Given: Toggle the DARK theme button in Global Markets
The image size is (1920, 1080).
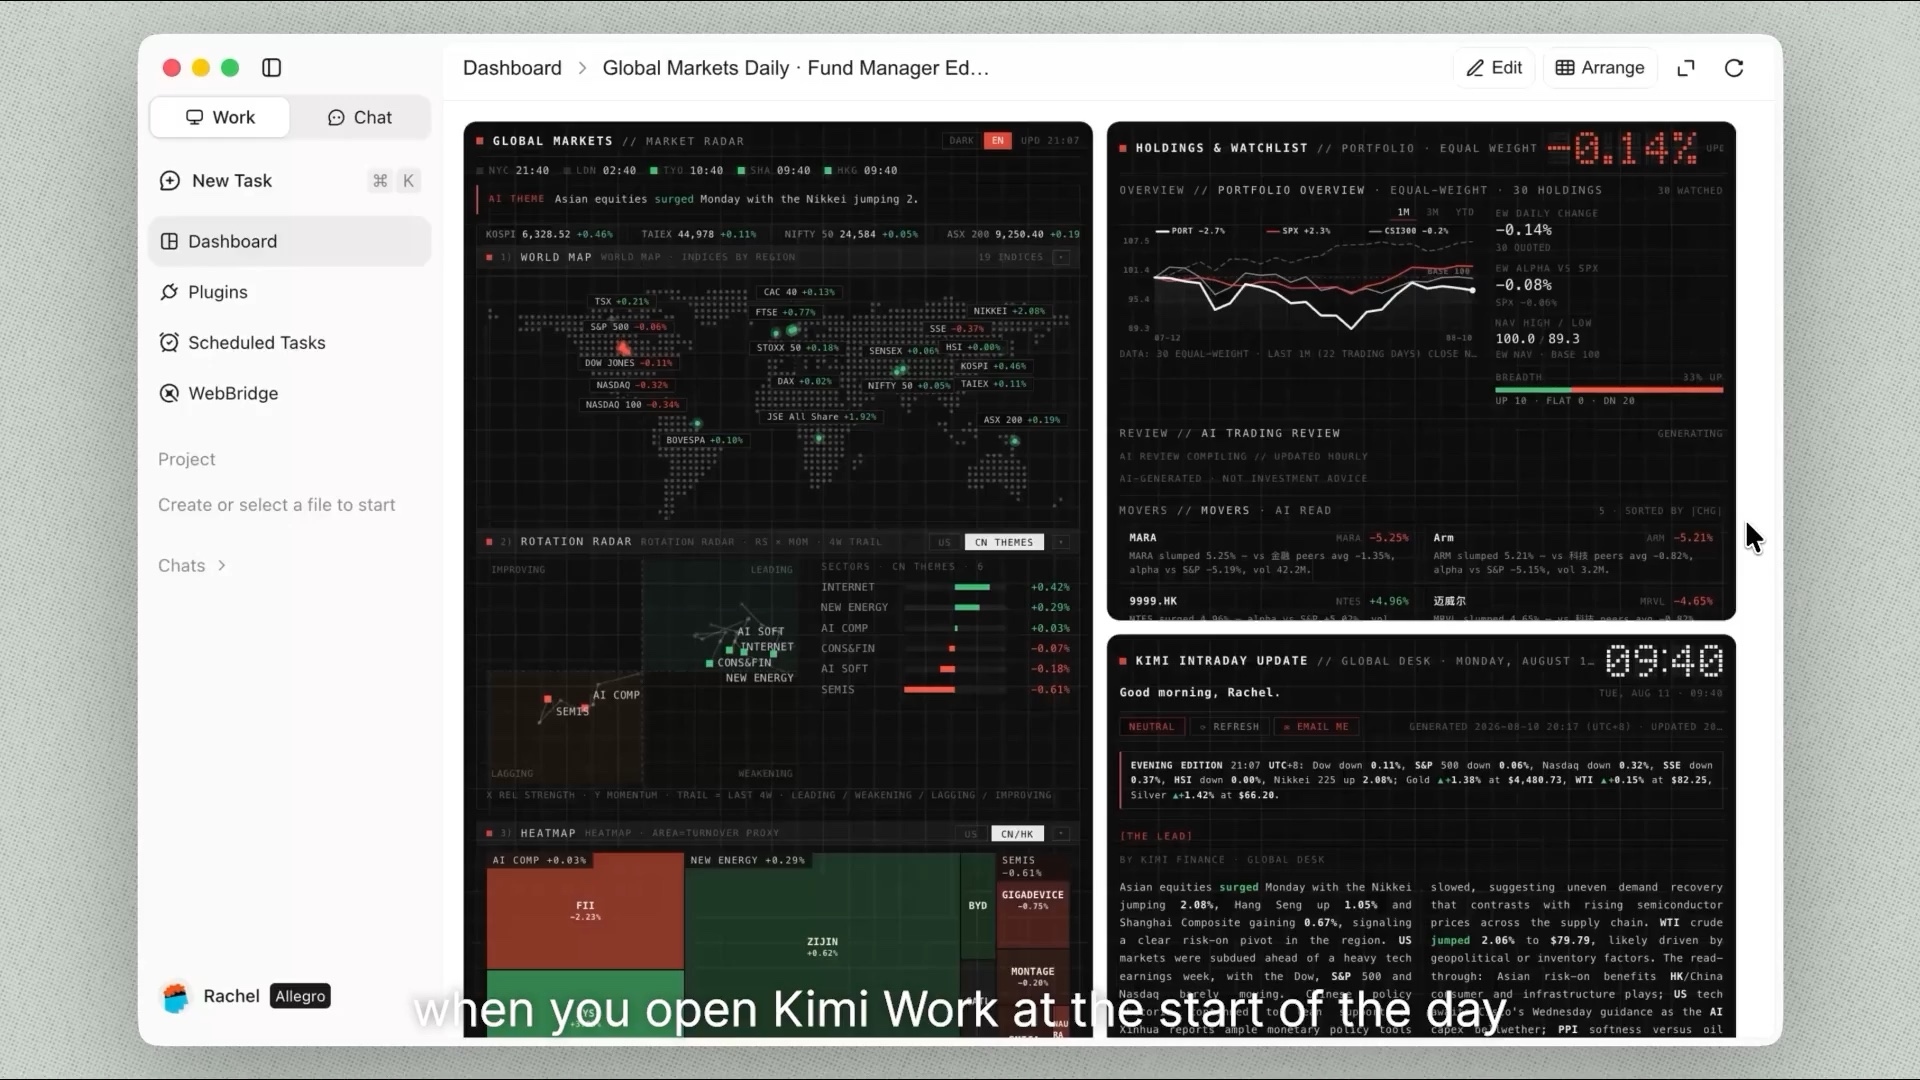Looking at the screenshot, I should [x=961, y=141].
